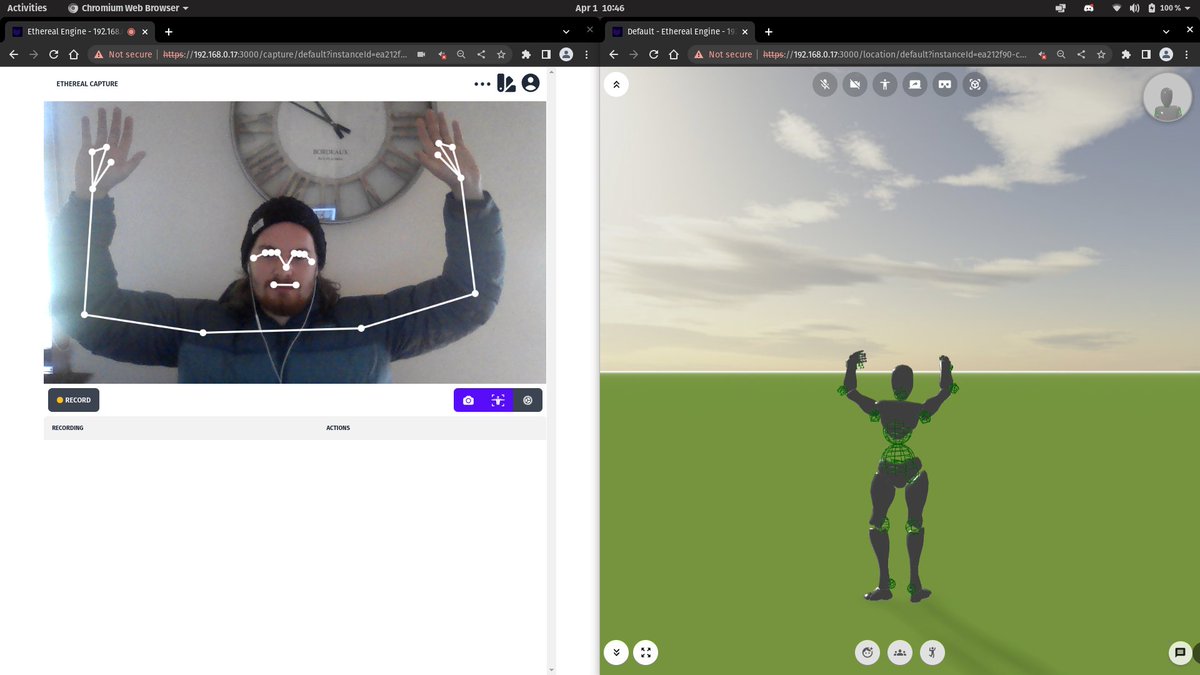The width and height of the screenshot is (1200, 675).
Task: Click Not secure warning in left browser
Action: tap(124, 54)
